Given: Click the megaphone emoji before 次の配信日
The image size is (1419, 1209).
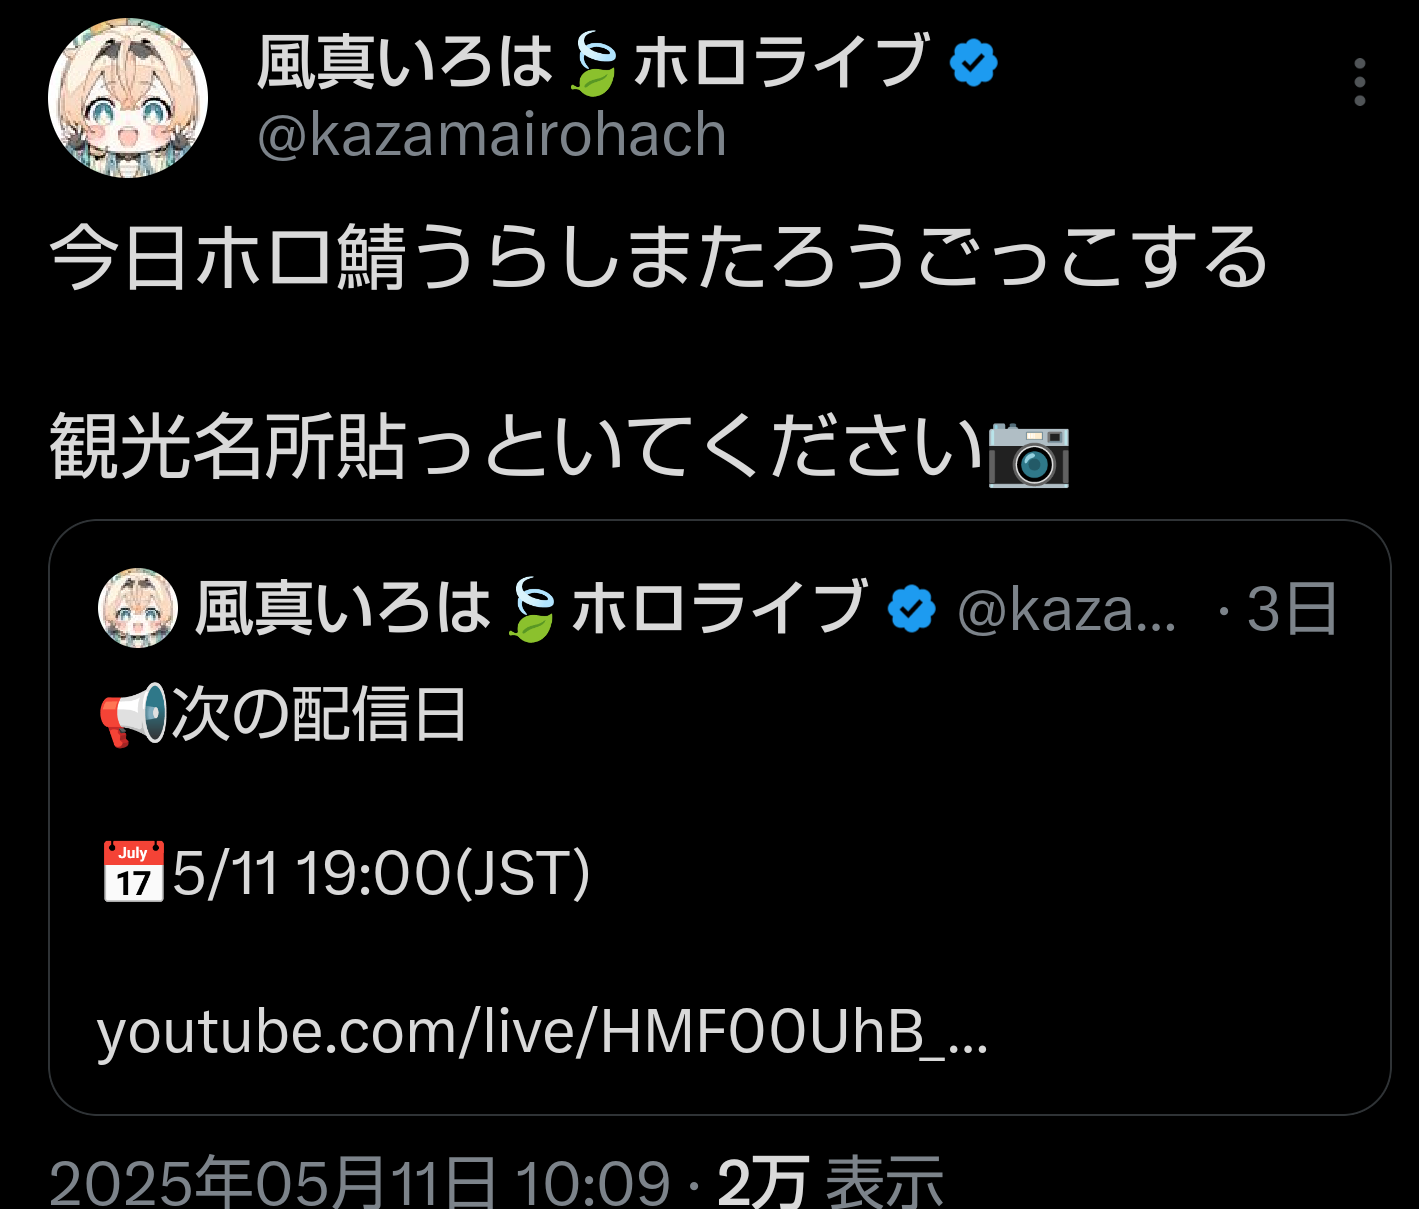Looking at the screenshot, I should tap(133, 715).
